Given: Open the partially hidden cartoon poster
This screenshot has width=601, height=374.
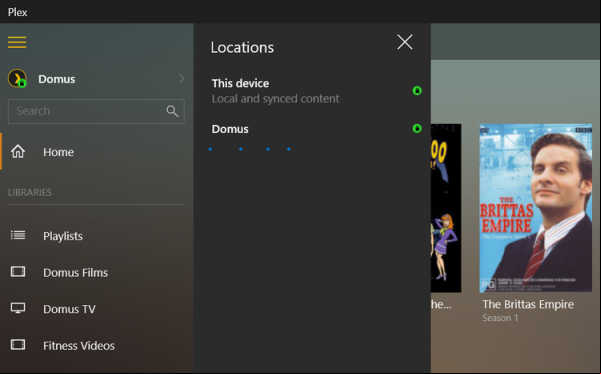Looking at the screenshot, I should (x=446, y=208).
